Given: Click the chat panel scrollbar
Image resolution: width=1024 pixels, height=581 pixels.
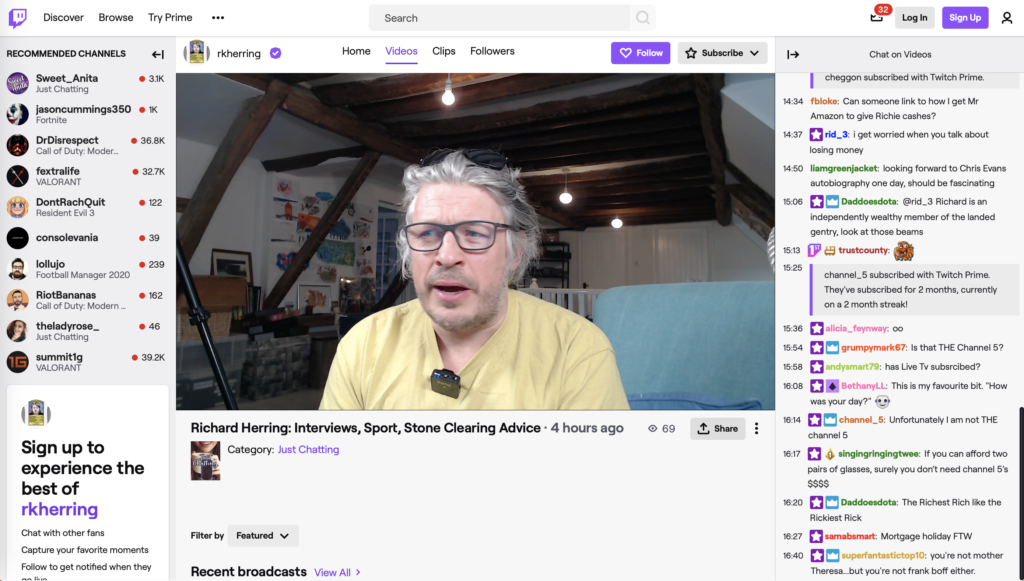Looking at the screenshot, I should coord(1021,493).
